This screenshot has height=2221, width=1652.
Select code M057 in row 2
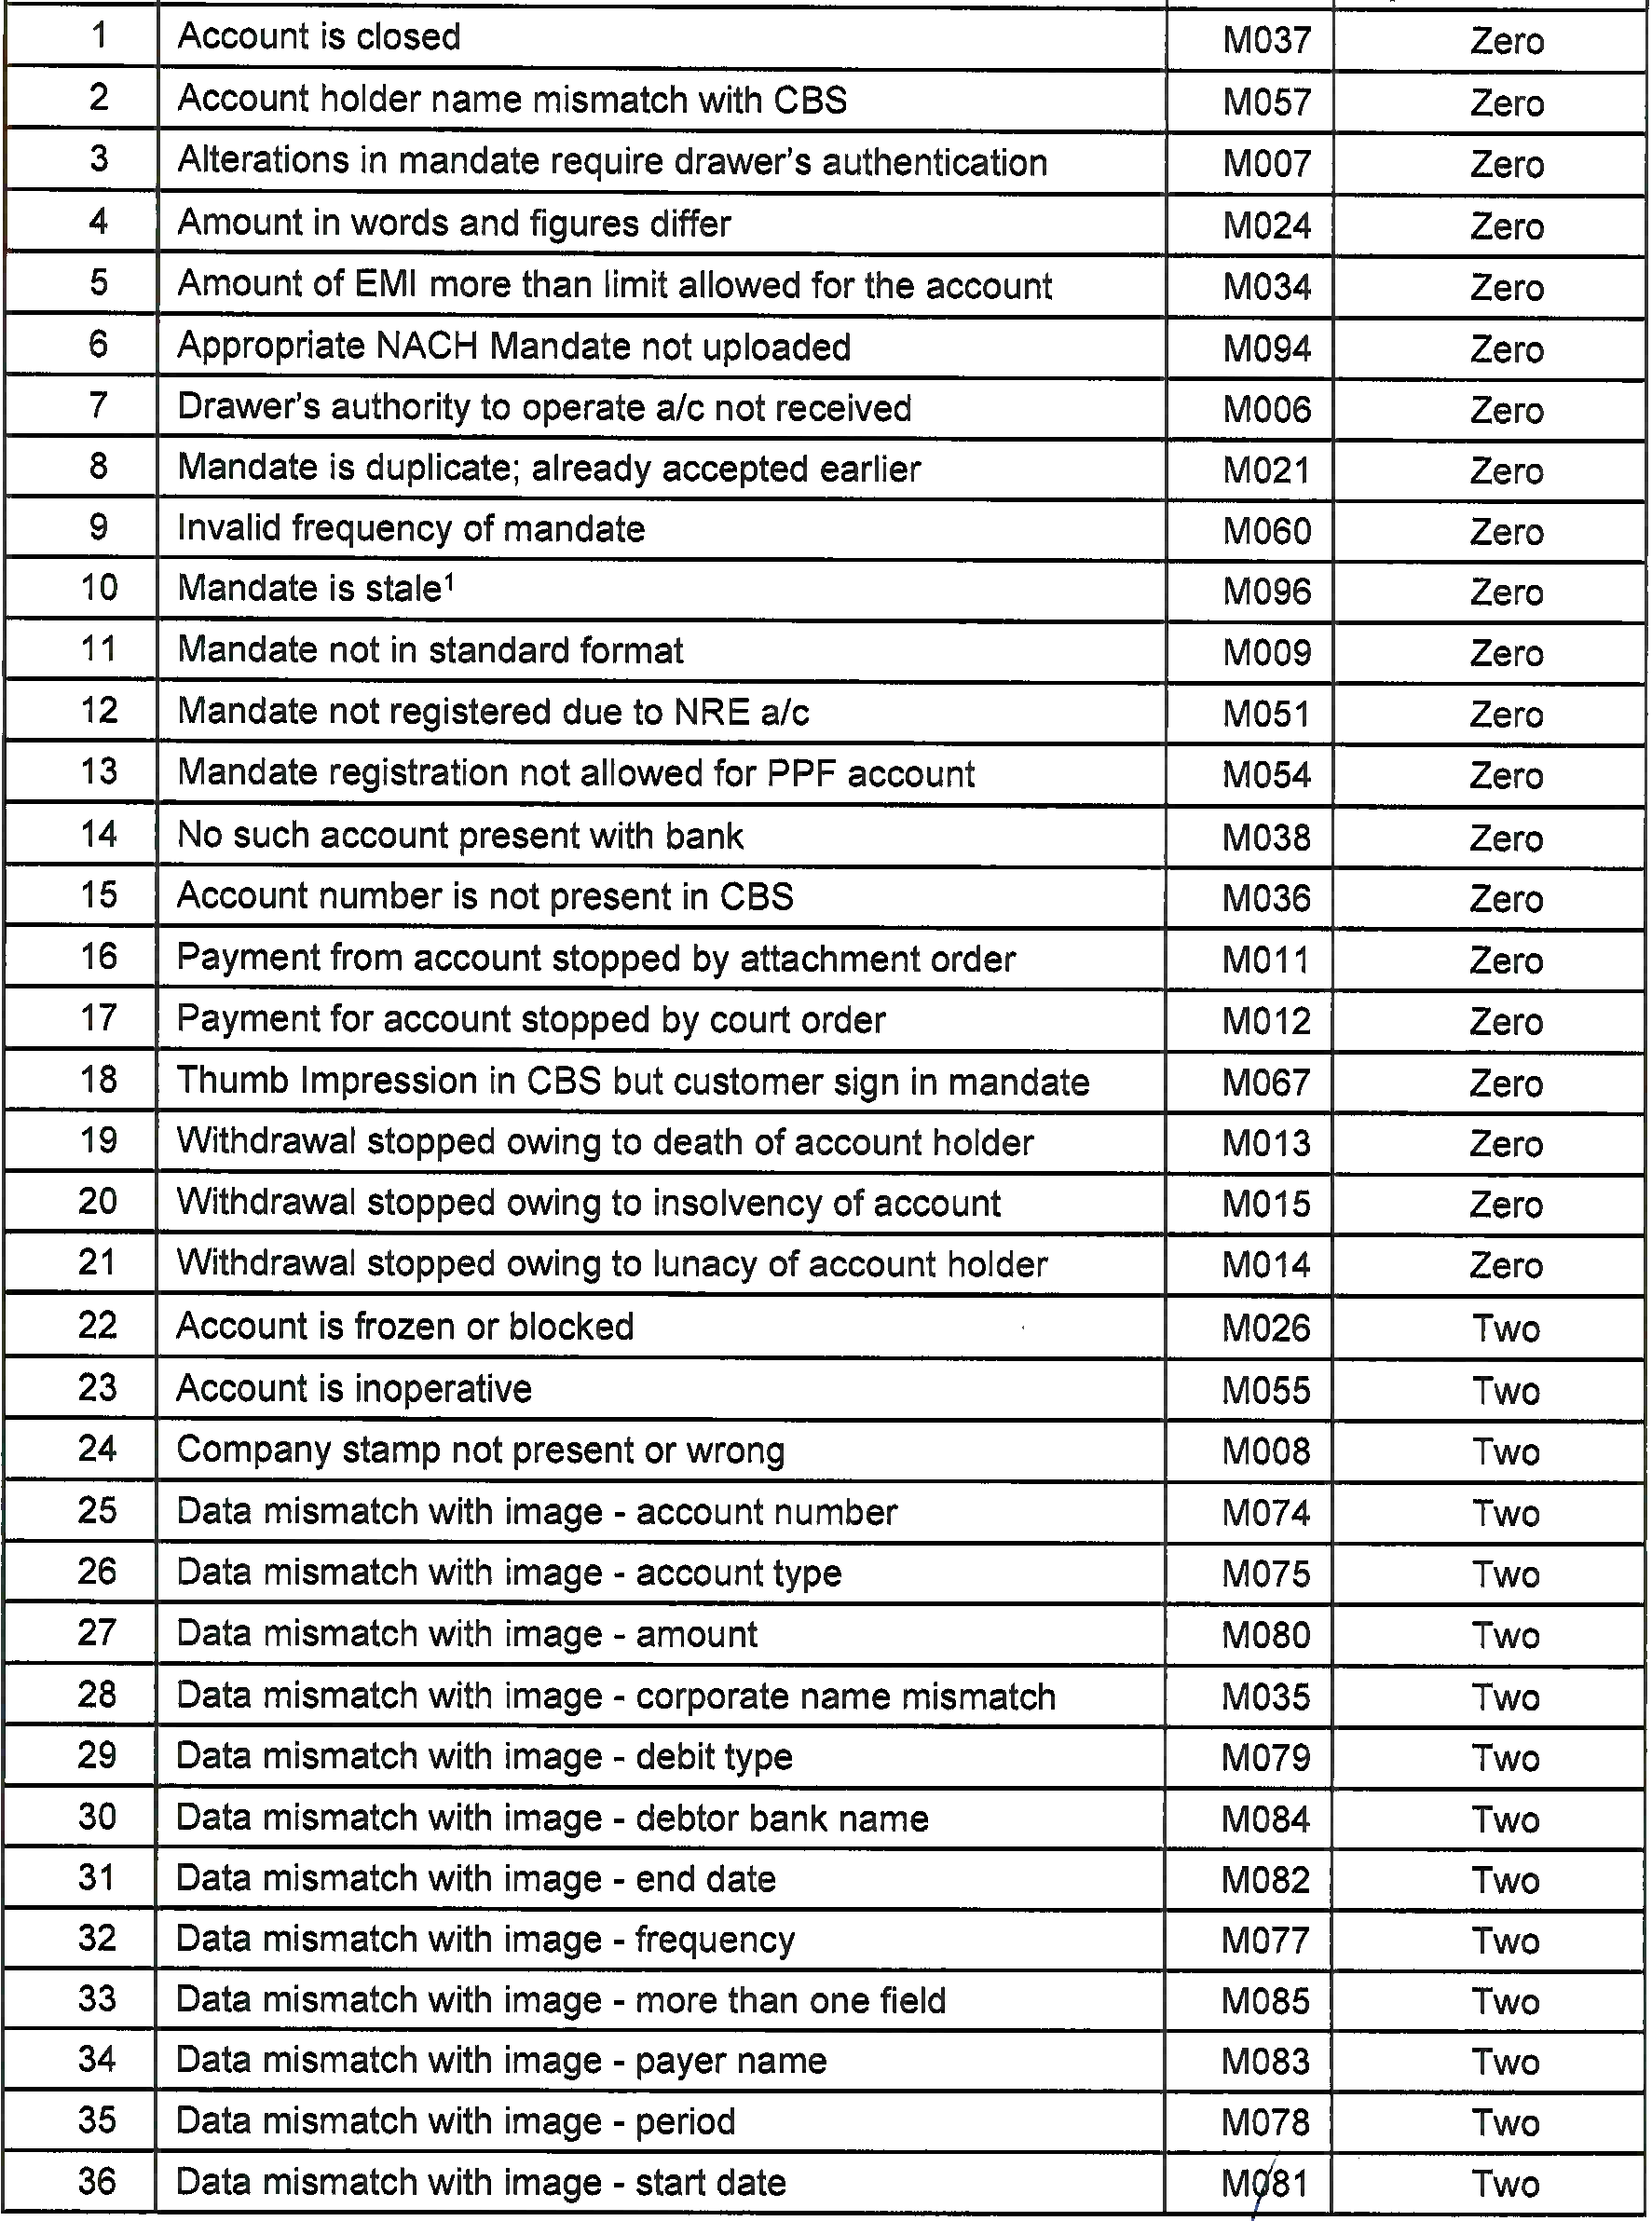(x=1266, y=102)
